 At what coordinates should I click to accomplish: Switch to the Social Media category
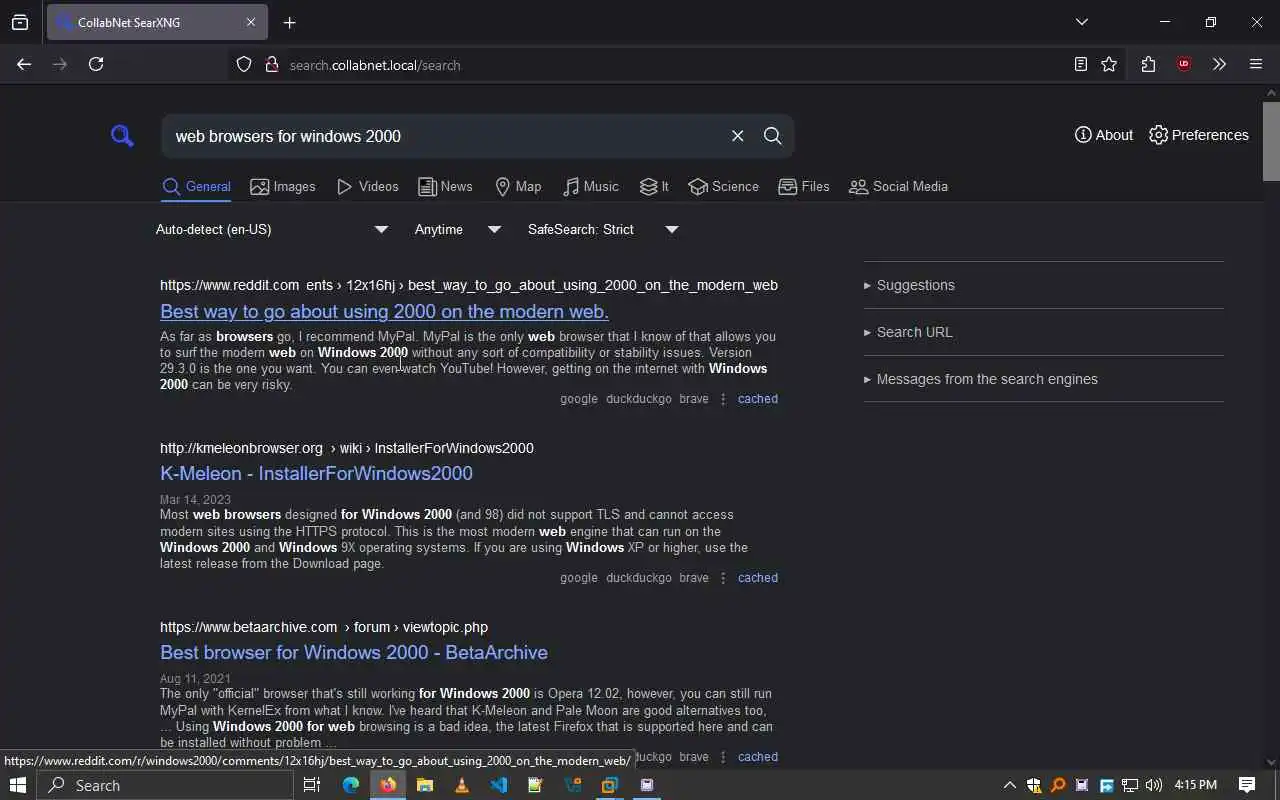point(898,186)
